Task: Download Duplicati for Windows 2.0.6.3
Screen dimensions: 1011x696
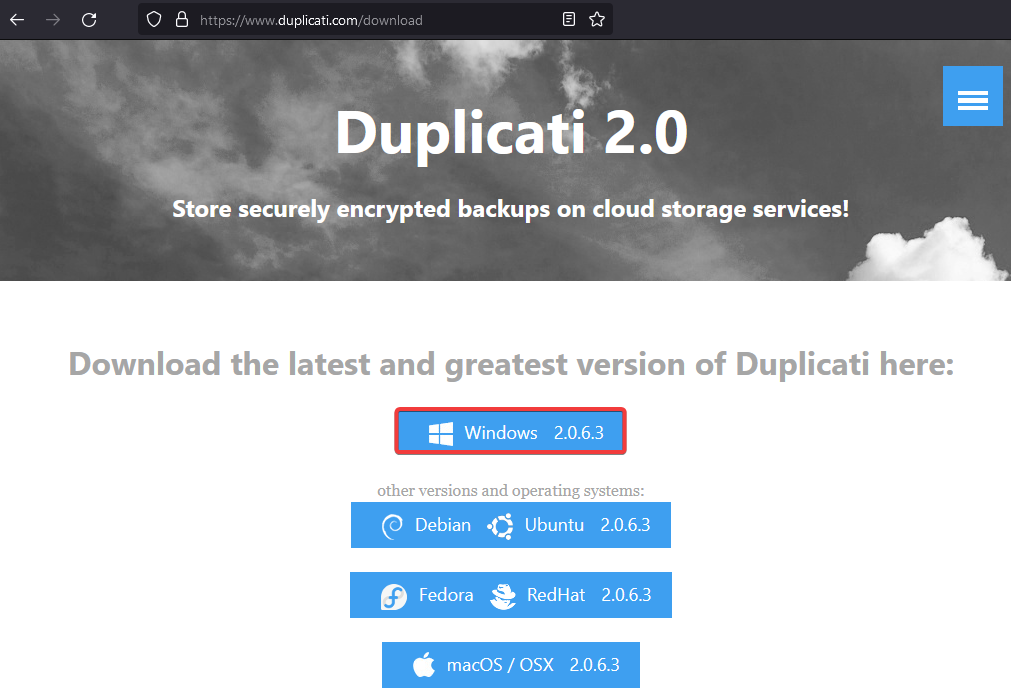Action: [x=511, y=432]
